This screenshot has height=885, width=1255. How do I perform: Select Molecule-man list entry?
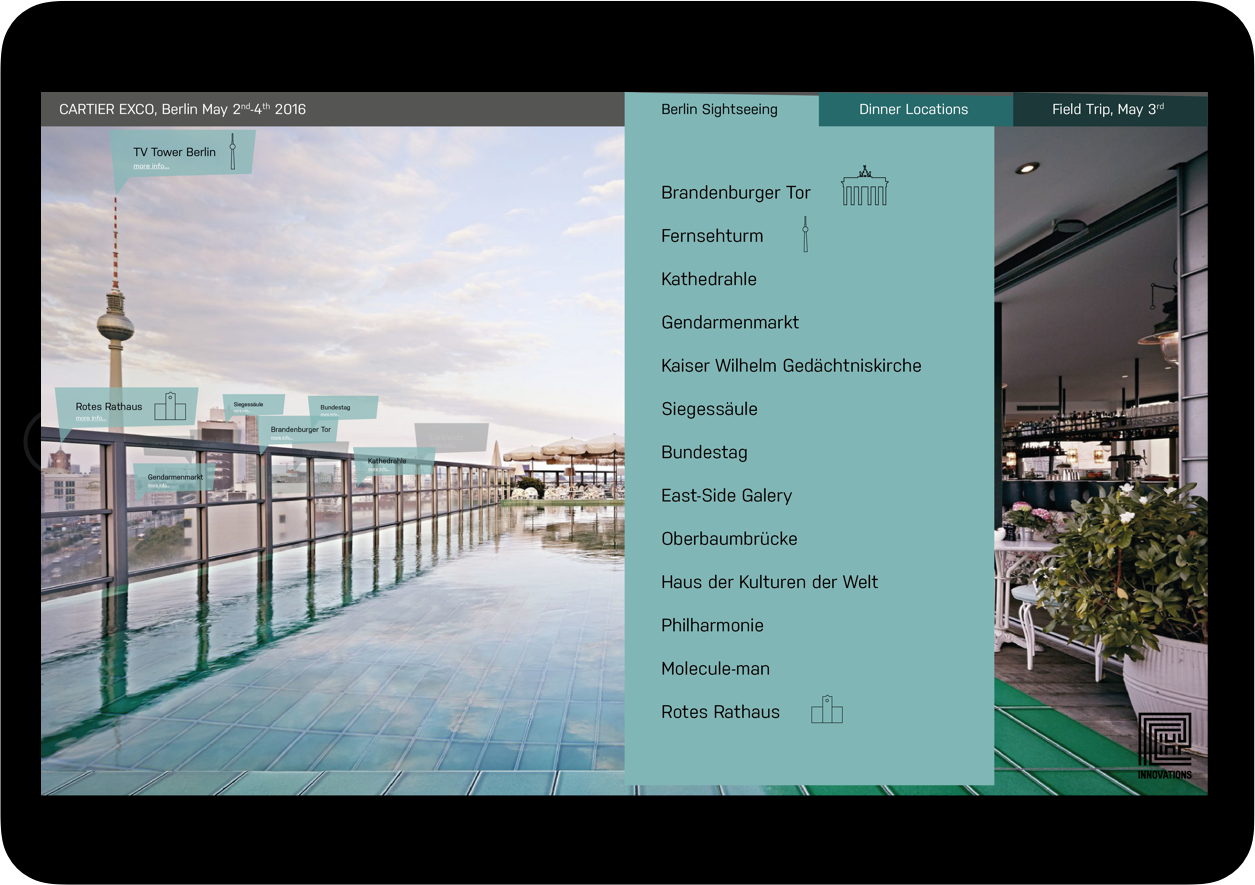(715, 669)
